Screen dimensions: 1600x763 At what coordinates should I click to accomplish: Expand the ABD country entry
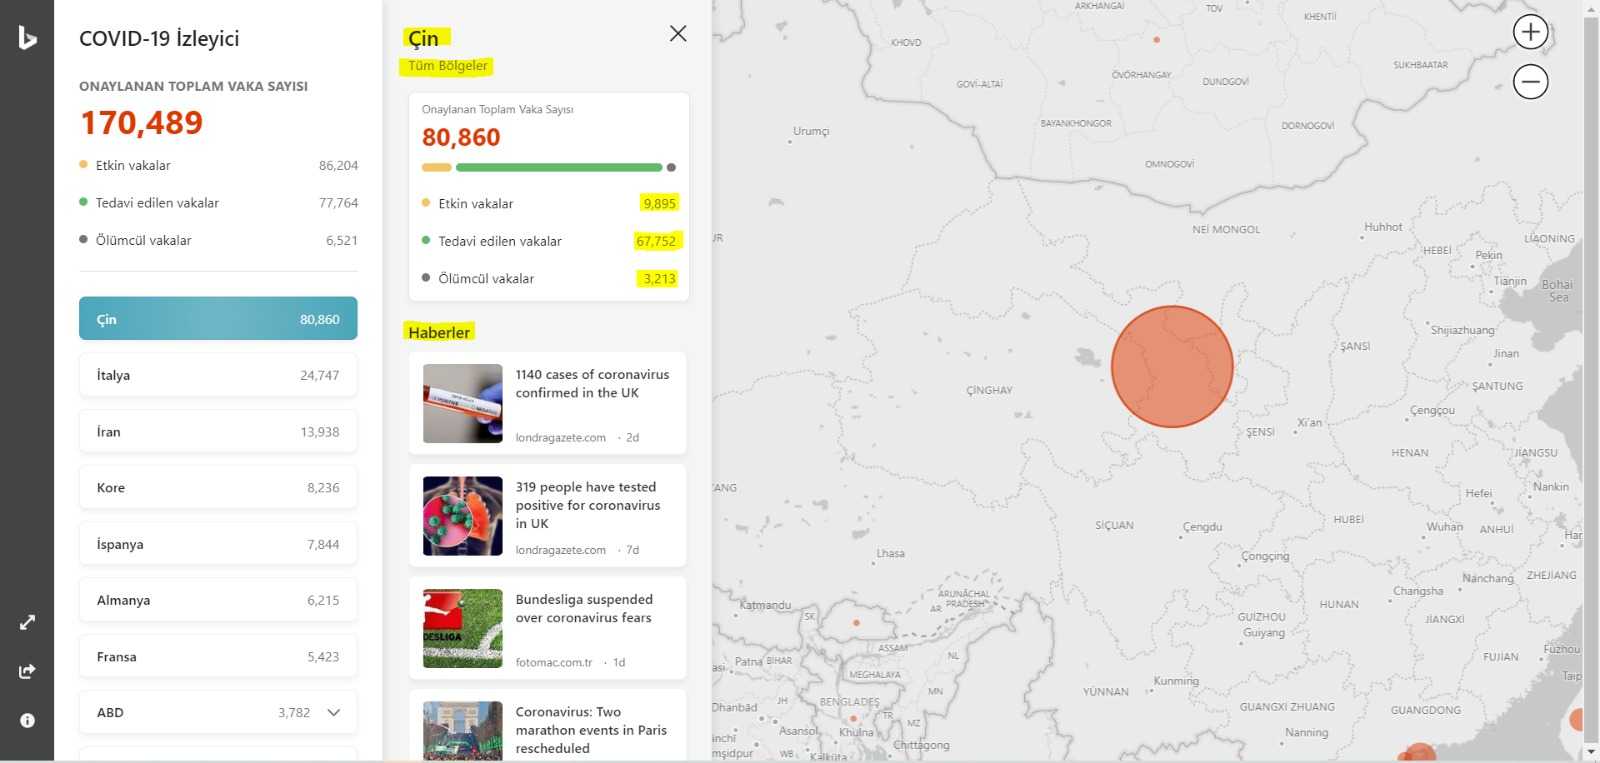pos(334,712)
